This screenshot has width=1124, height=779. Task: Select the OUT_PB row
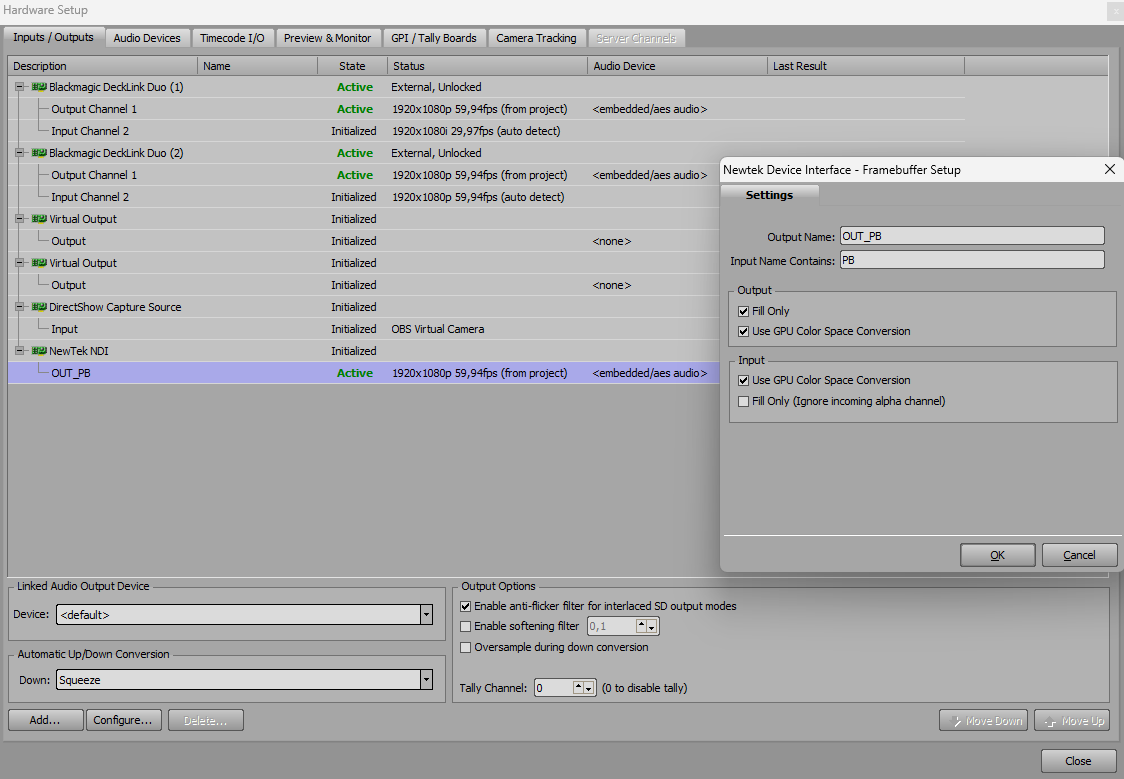tap(363, 373)
